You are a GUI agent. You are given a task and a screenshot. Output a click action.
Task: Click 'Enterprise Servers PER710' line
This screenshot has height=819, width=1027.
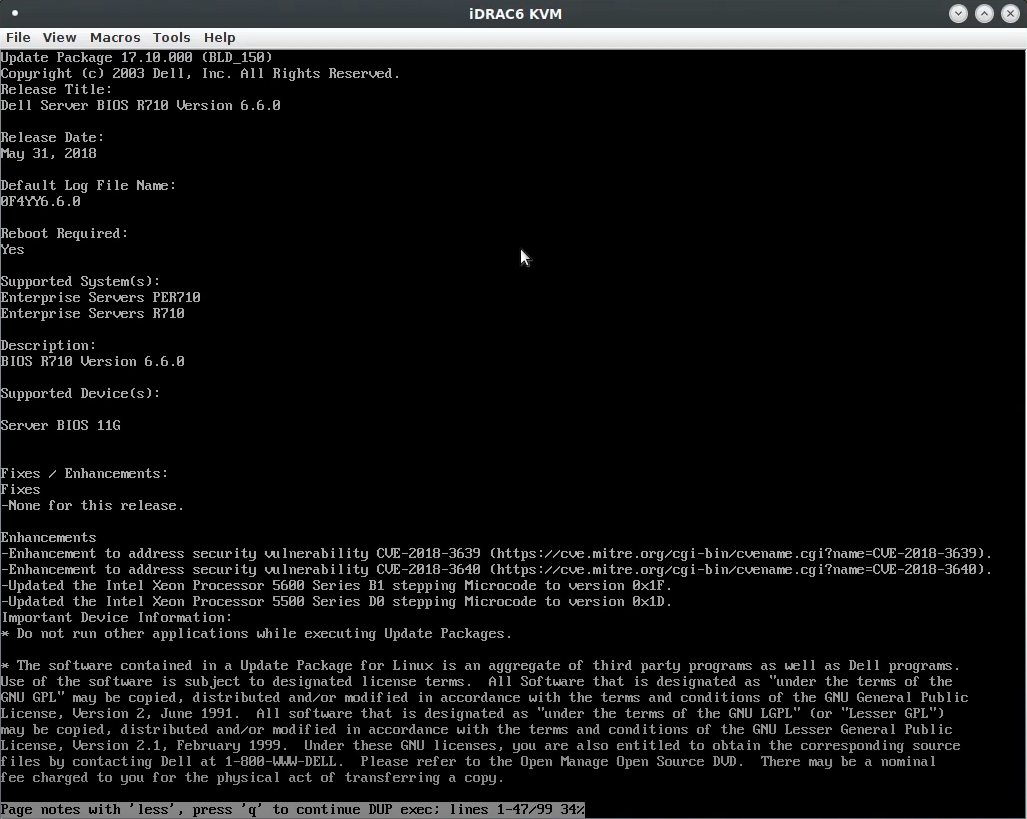(100, 297)
